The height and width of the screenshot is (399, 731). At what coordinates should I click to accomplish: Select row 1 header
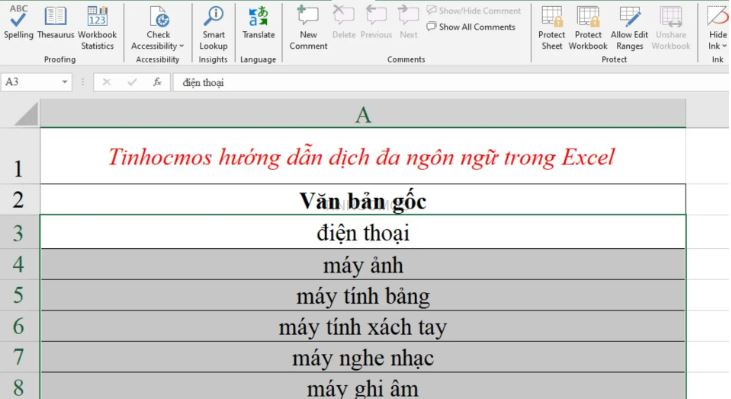pyautogui.click(x=19, y=156)
